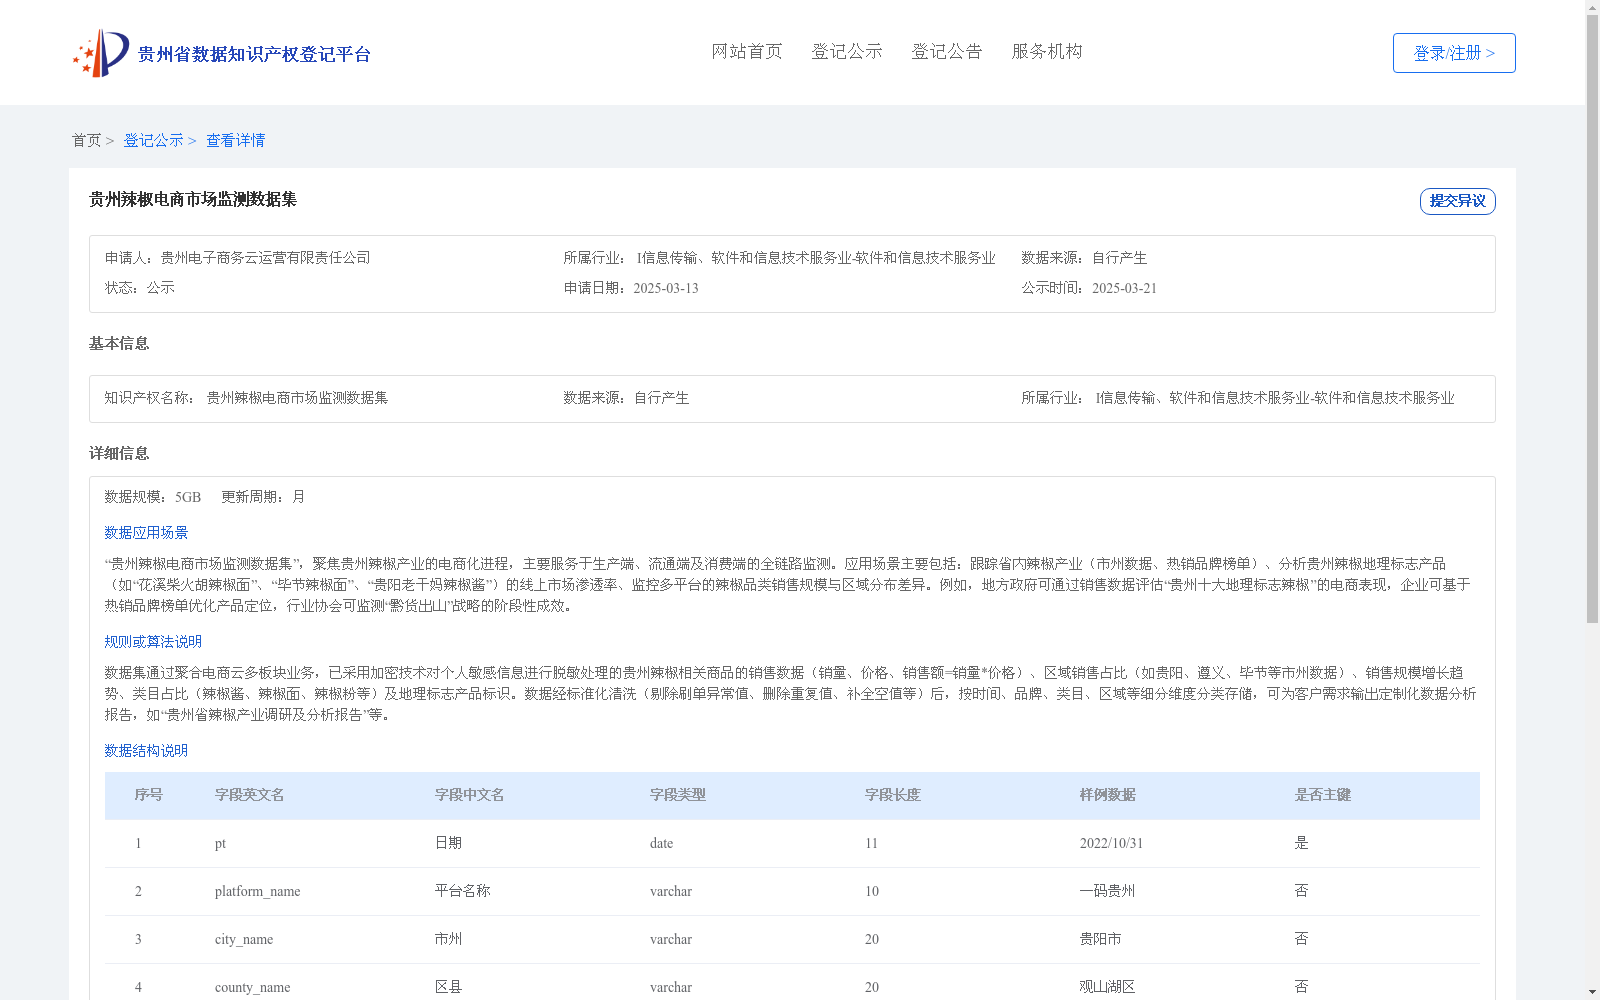Click the 详细信息 section heading

coord(119,454)
